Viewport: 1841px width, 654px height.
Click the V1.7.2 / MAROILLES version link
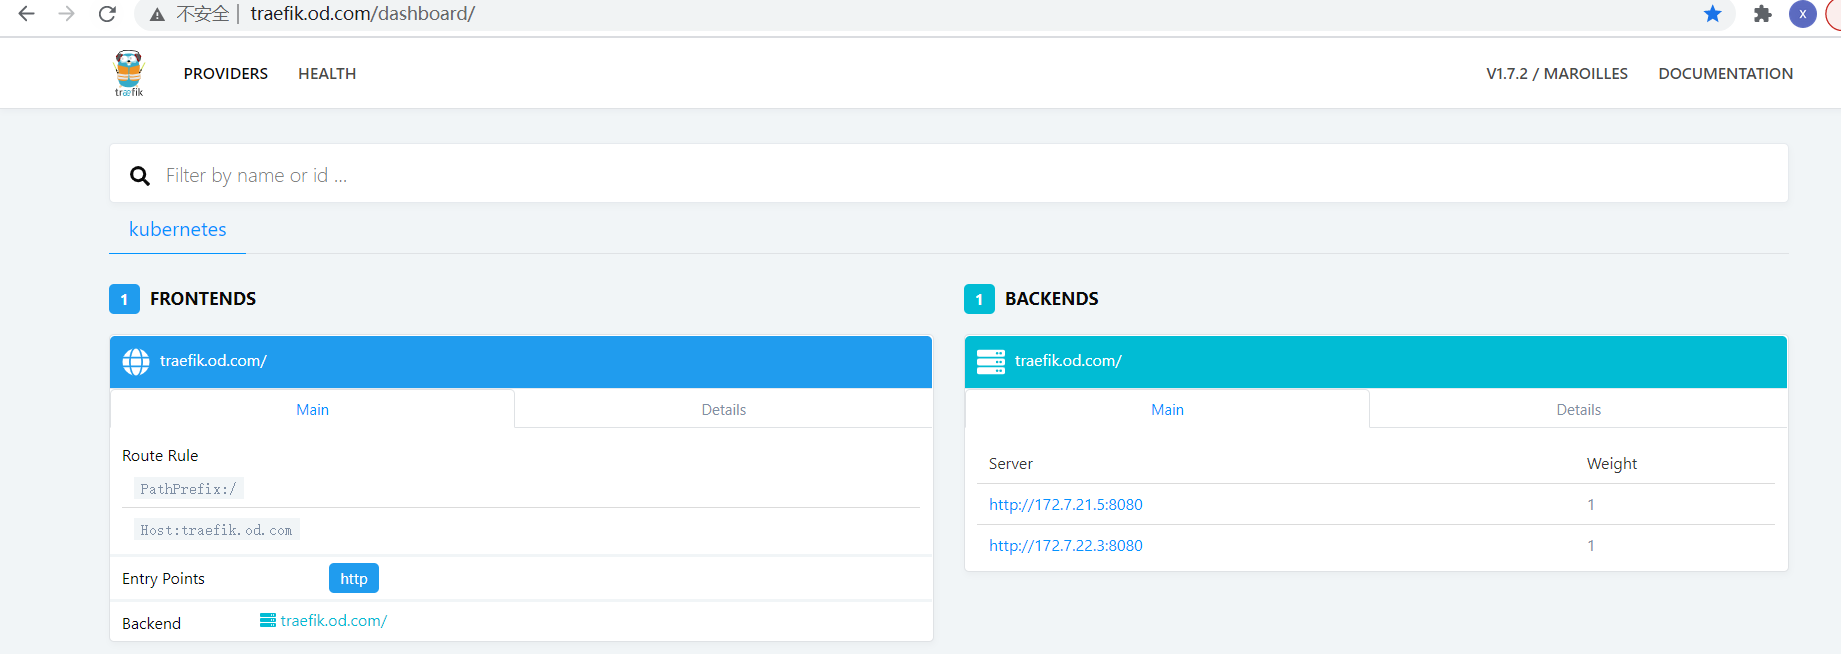1557,73
